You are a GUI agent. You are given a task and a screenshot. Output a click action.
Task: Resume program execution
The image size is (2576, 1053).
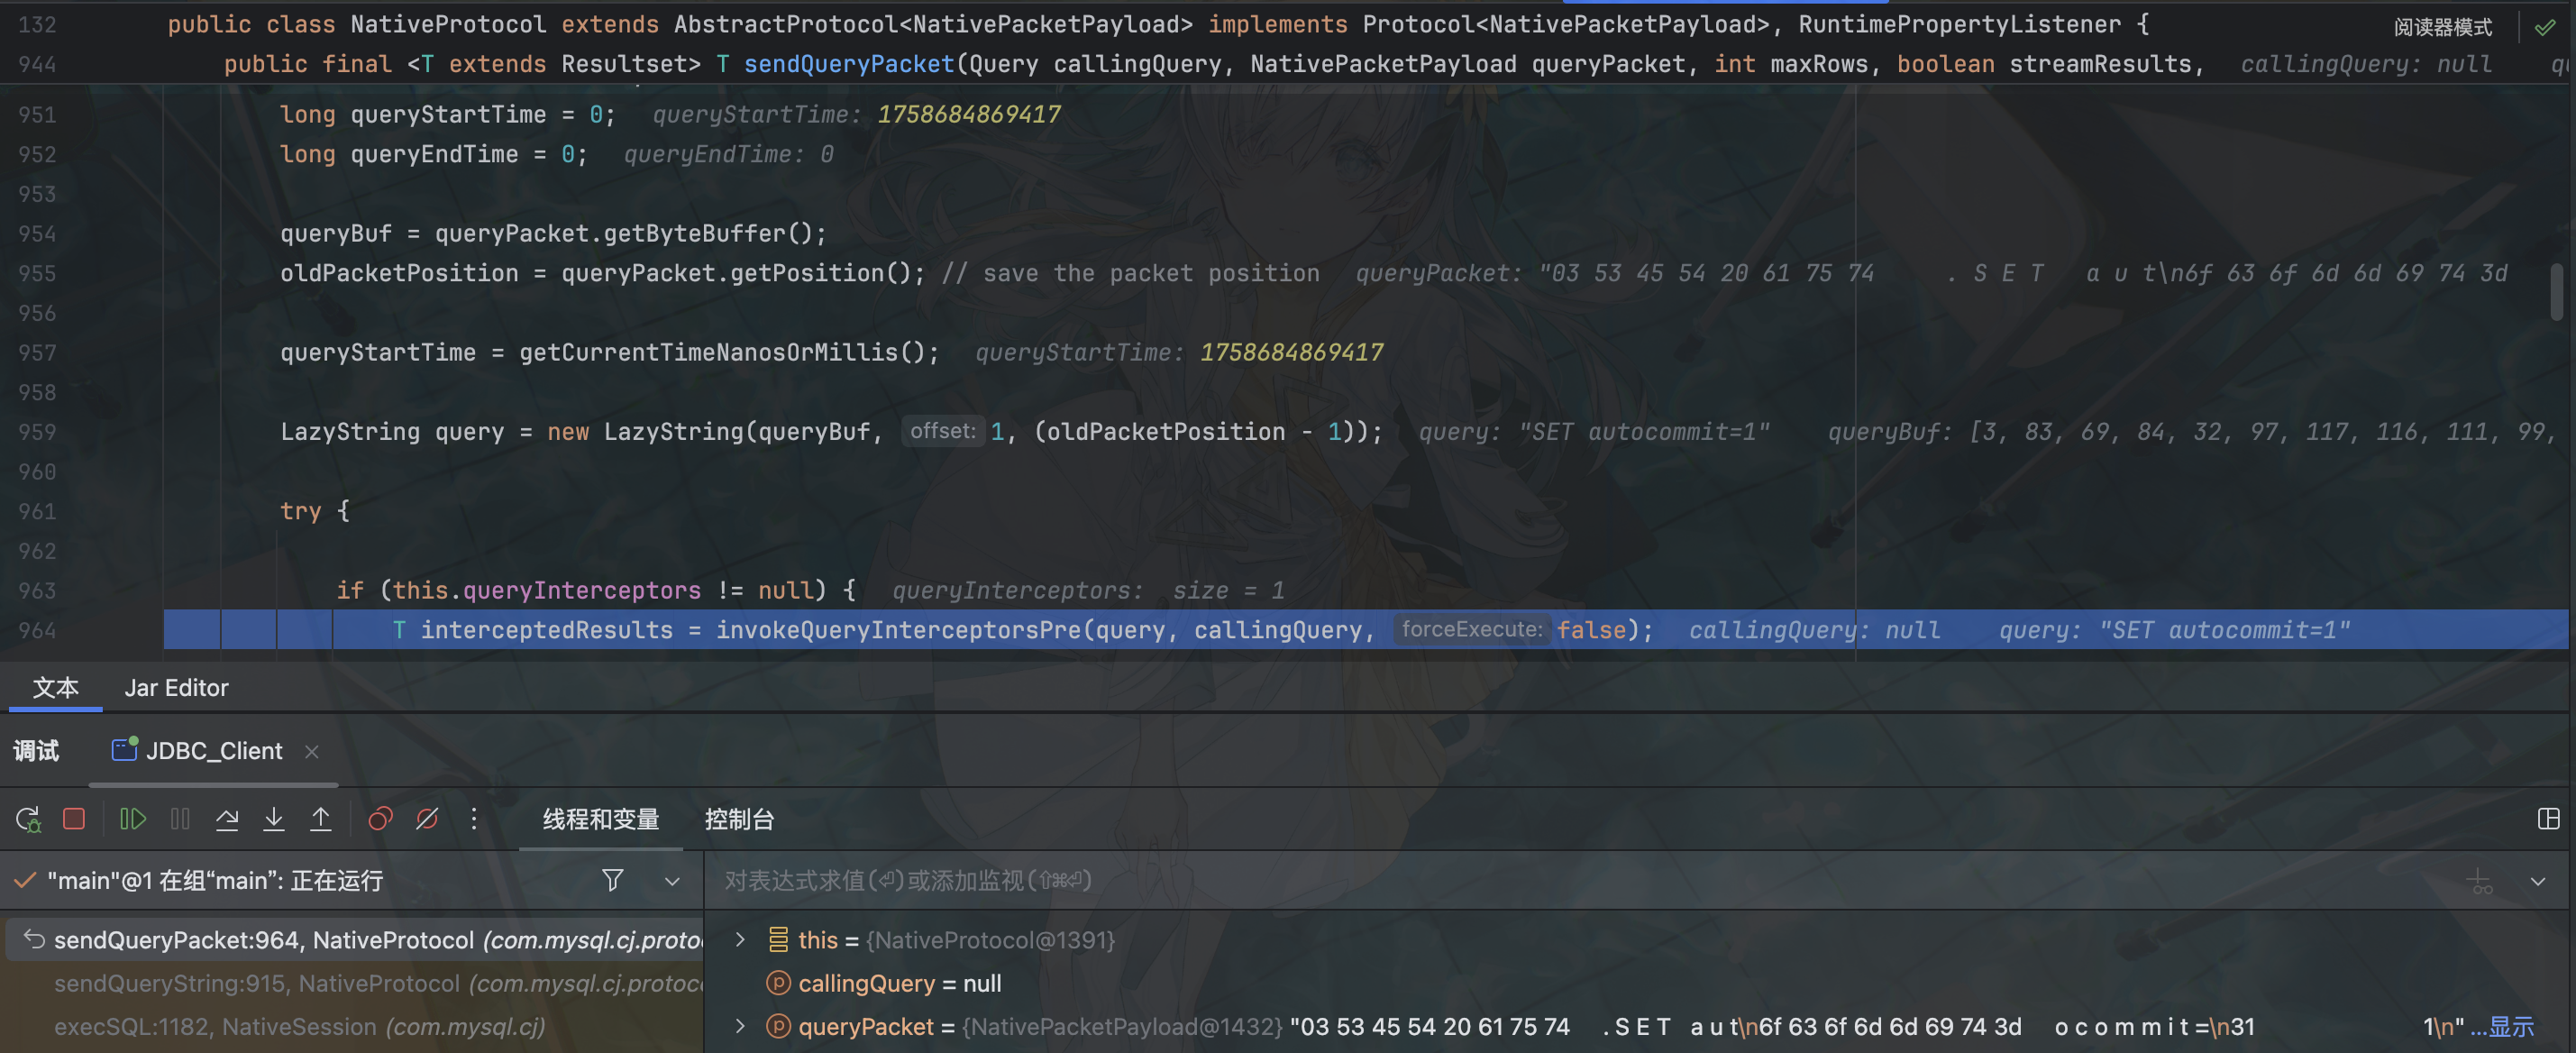(x=133, y=820)
